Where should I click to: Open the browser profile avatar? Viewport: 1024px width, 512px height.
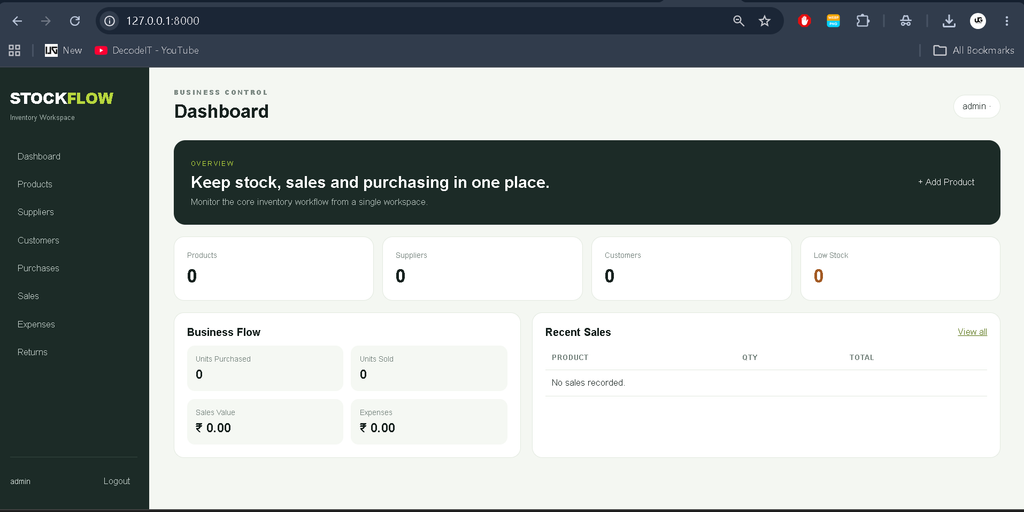click(978, 21)
